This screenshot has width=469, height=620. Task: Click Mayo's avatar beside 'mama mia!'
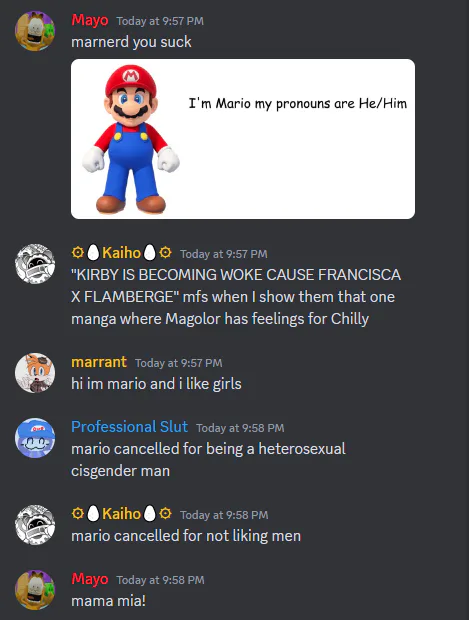coord(35,590)
